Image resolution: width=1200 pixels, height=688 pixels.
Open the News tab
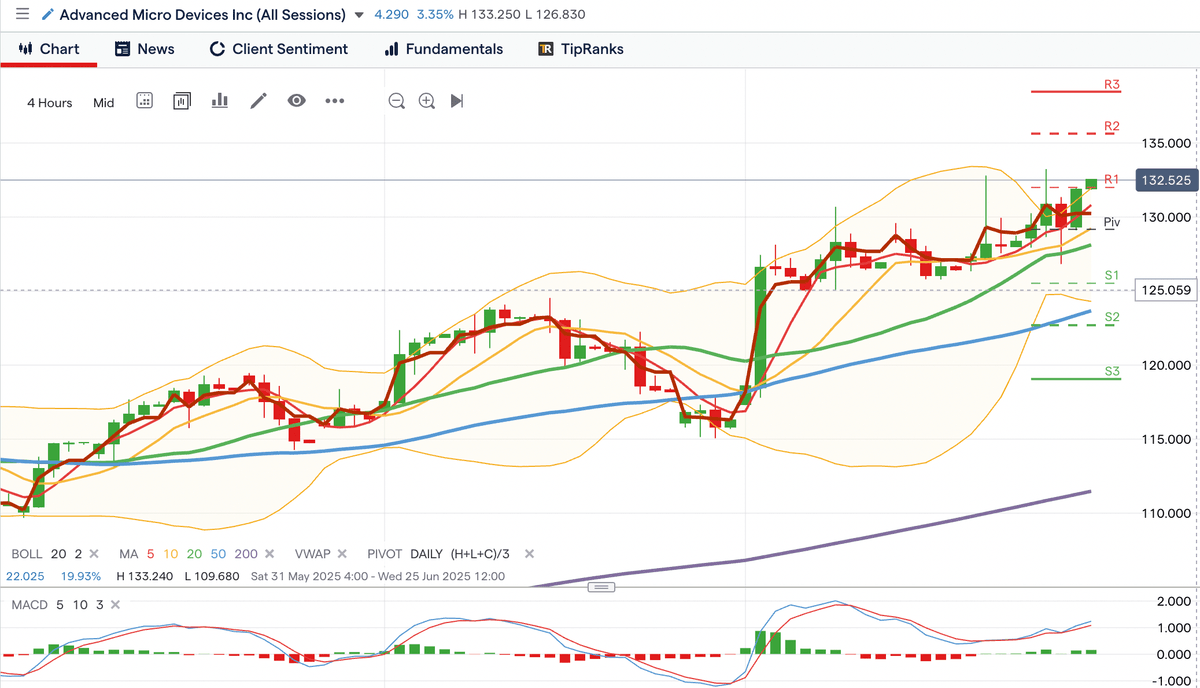[145, 49]
